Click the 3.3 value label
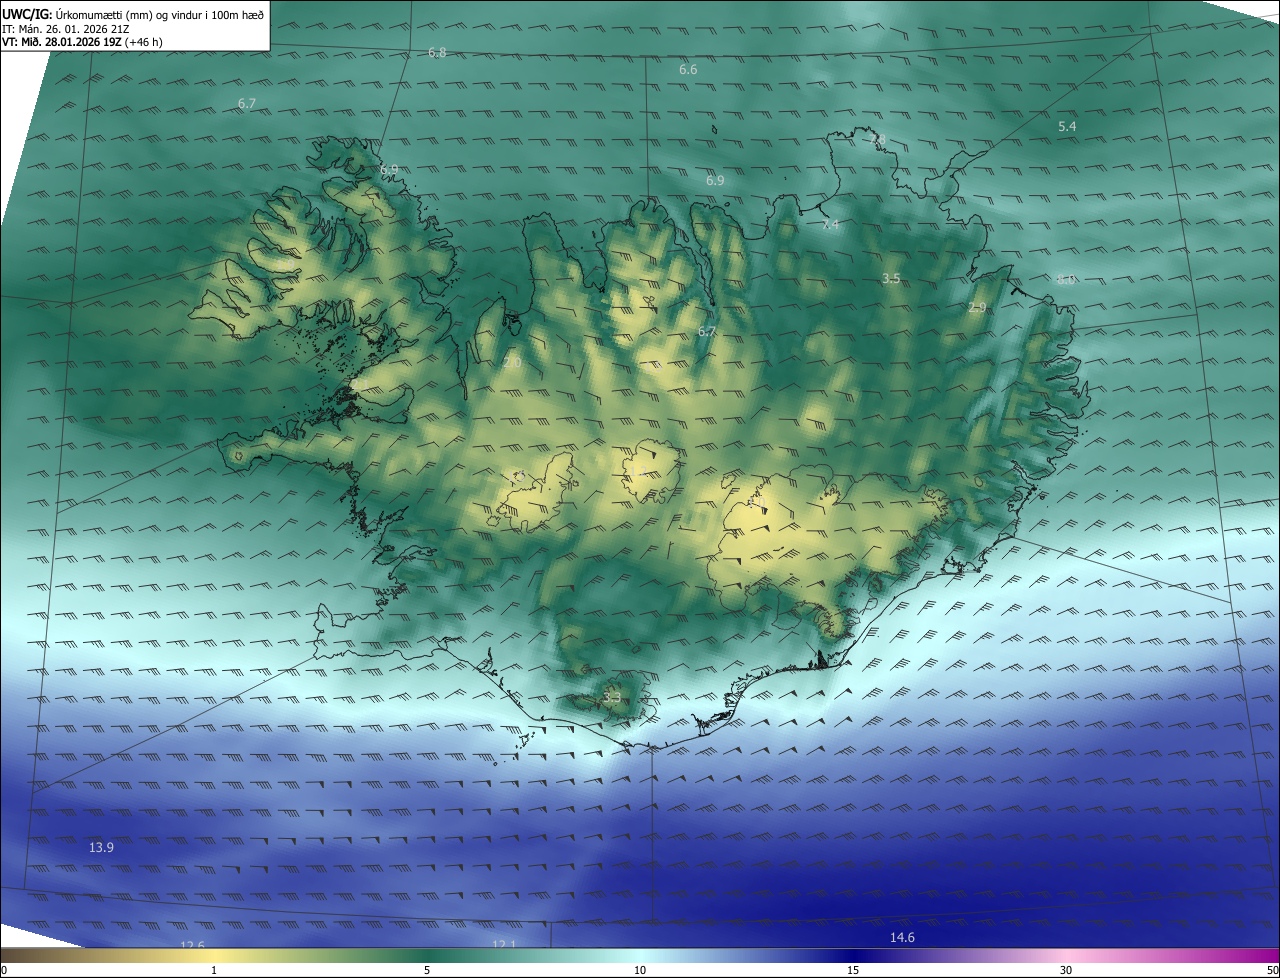 click(x=612, y=698)
